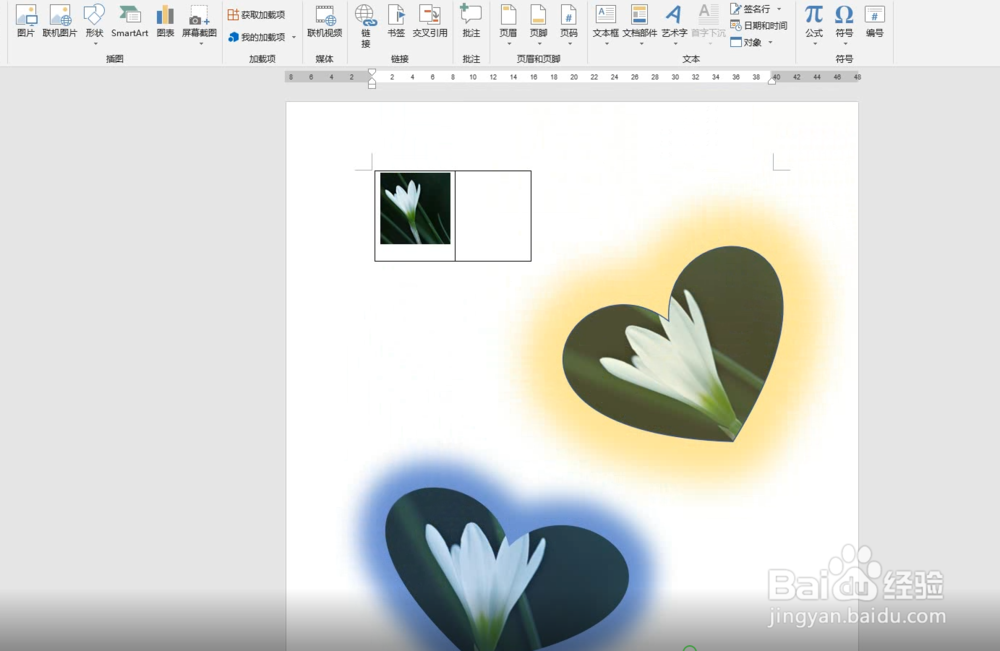Insert a chart with 图表

(x=165, y=21)
